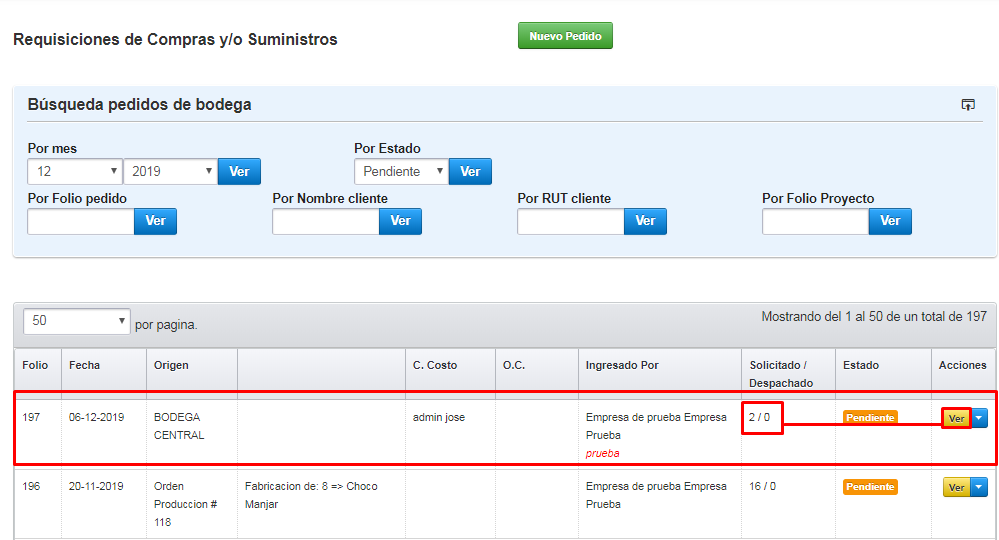Open the Por Estado dropdown set to Pendiente
The width and height of the screenshot is (999, 540).
click(401, 171)
